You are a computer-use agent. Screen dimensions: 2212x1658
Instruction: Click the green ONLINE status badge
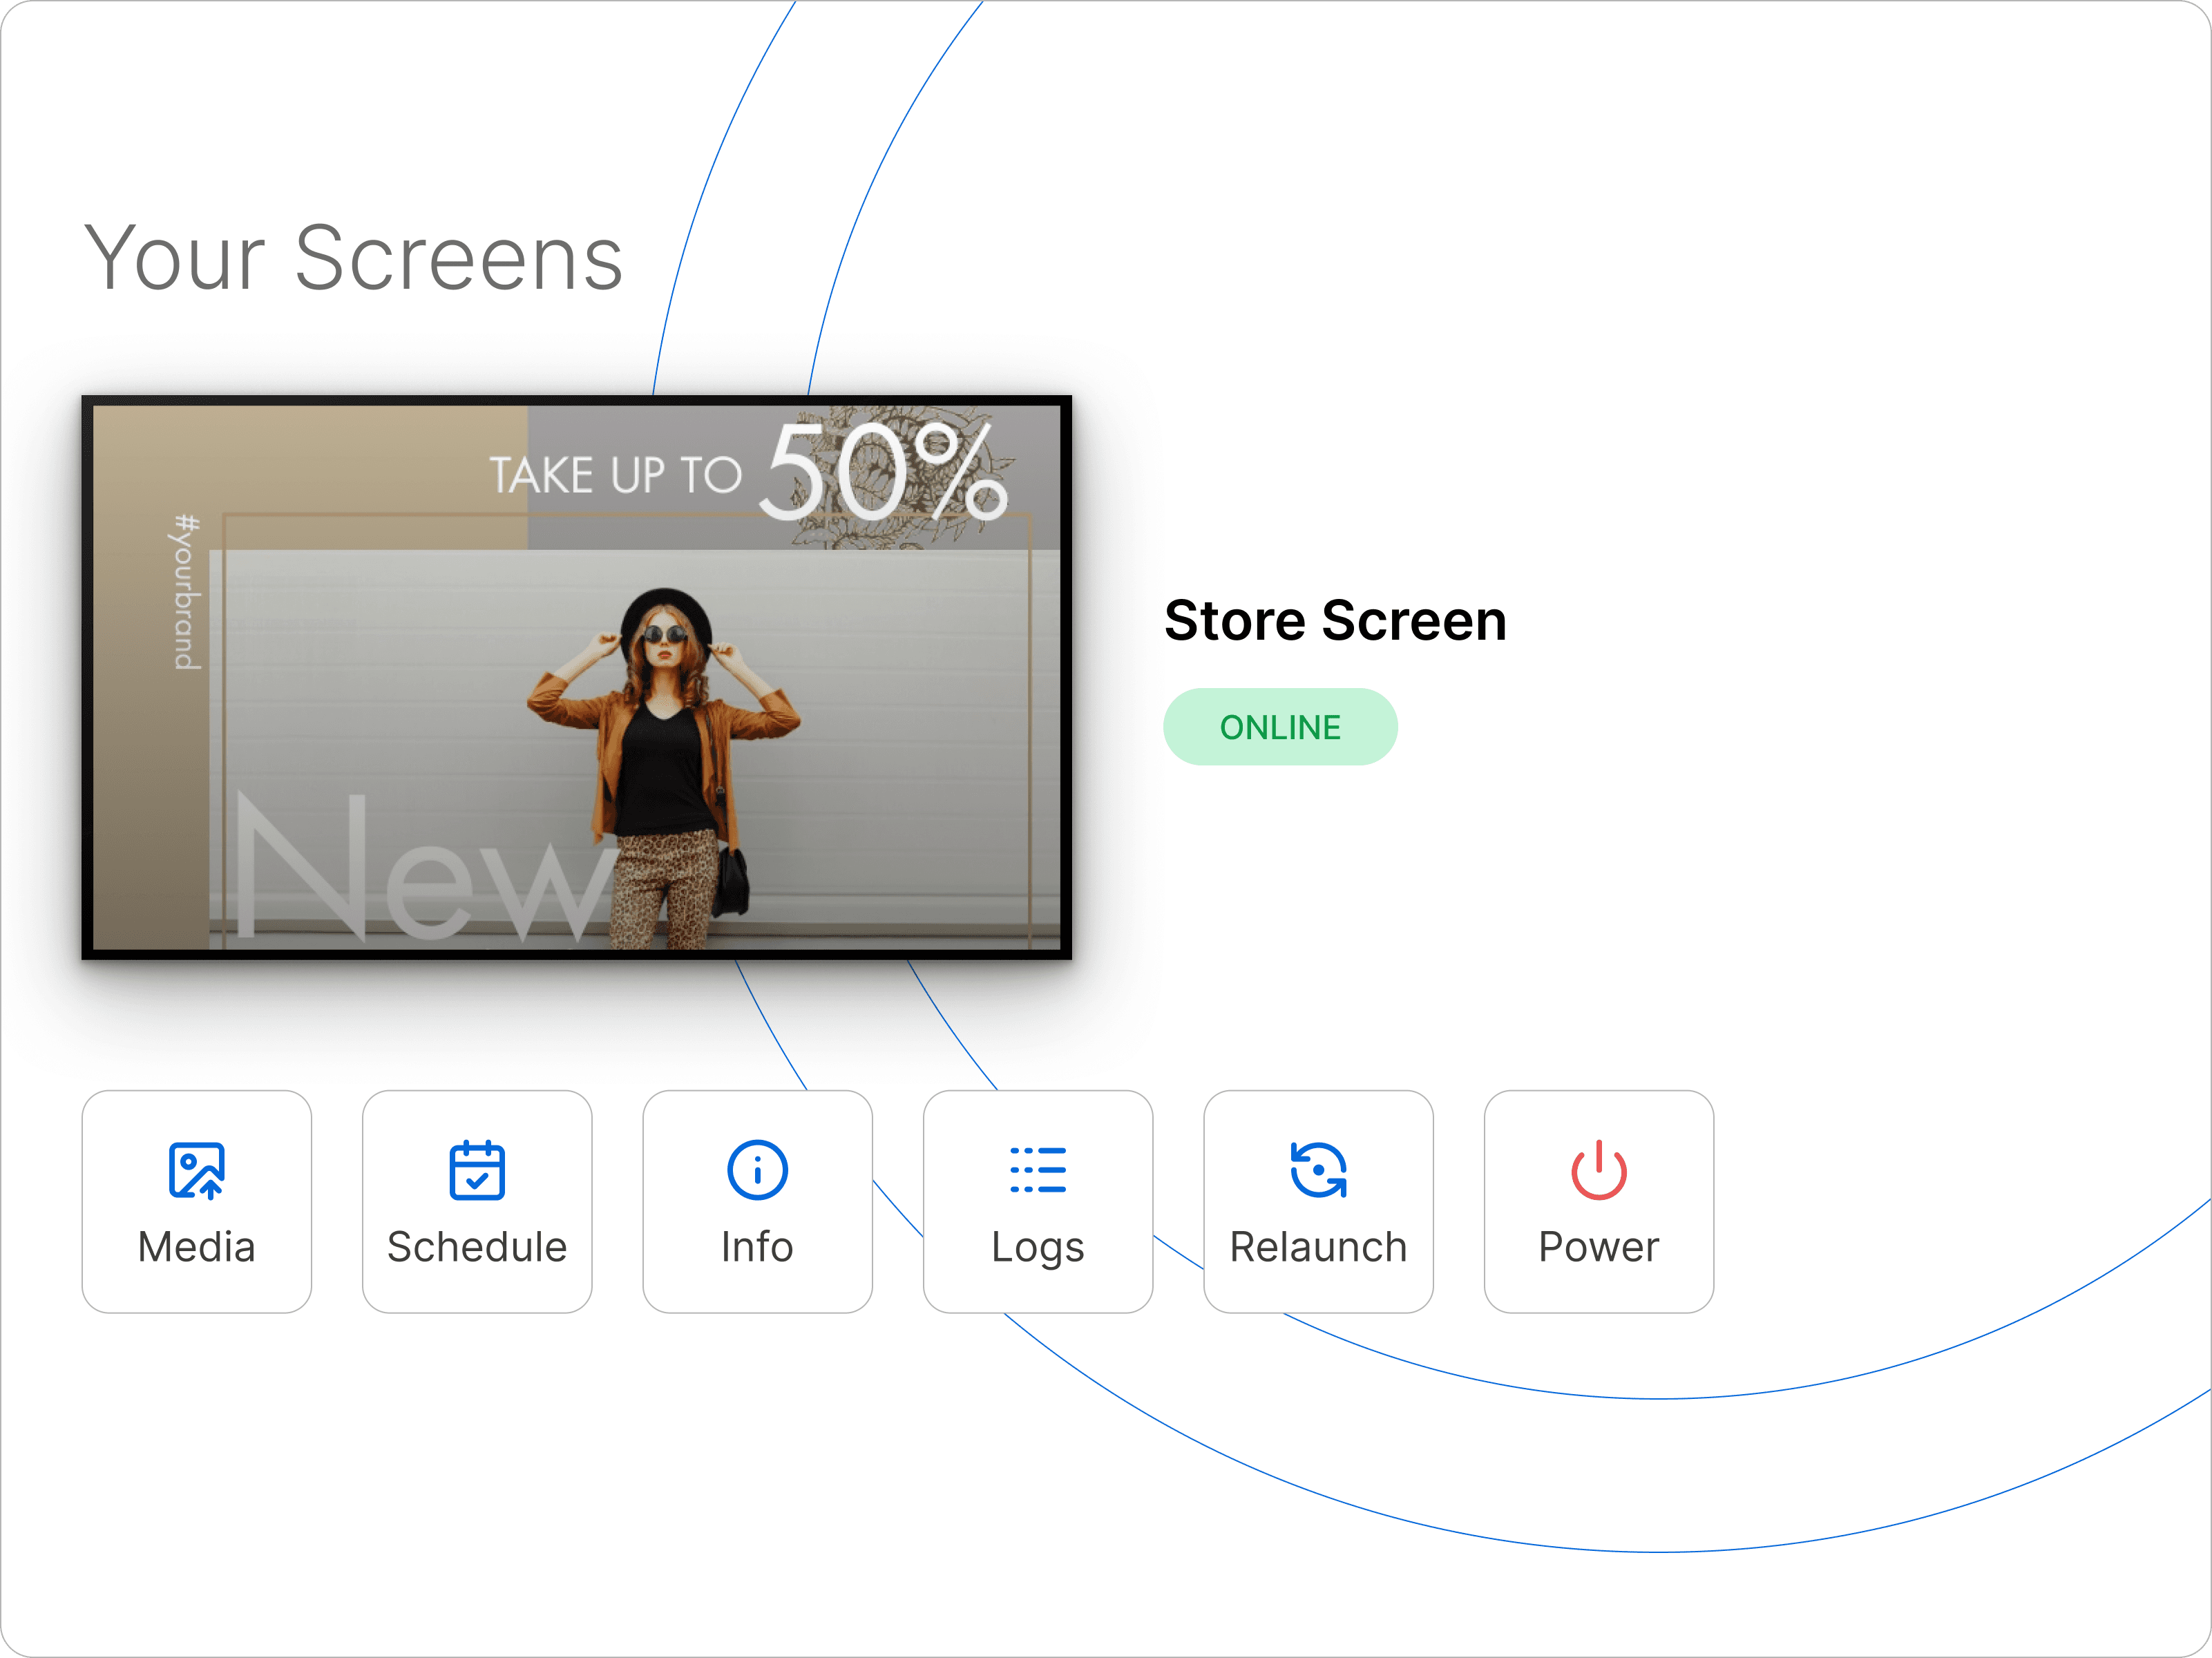[1279, 727]
